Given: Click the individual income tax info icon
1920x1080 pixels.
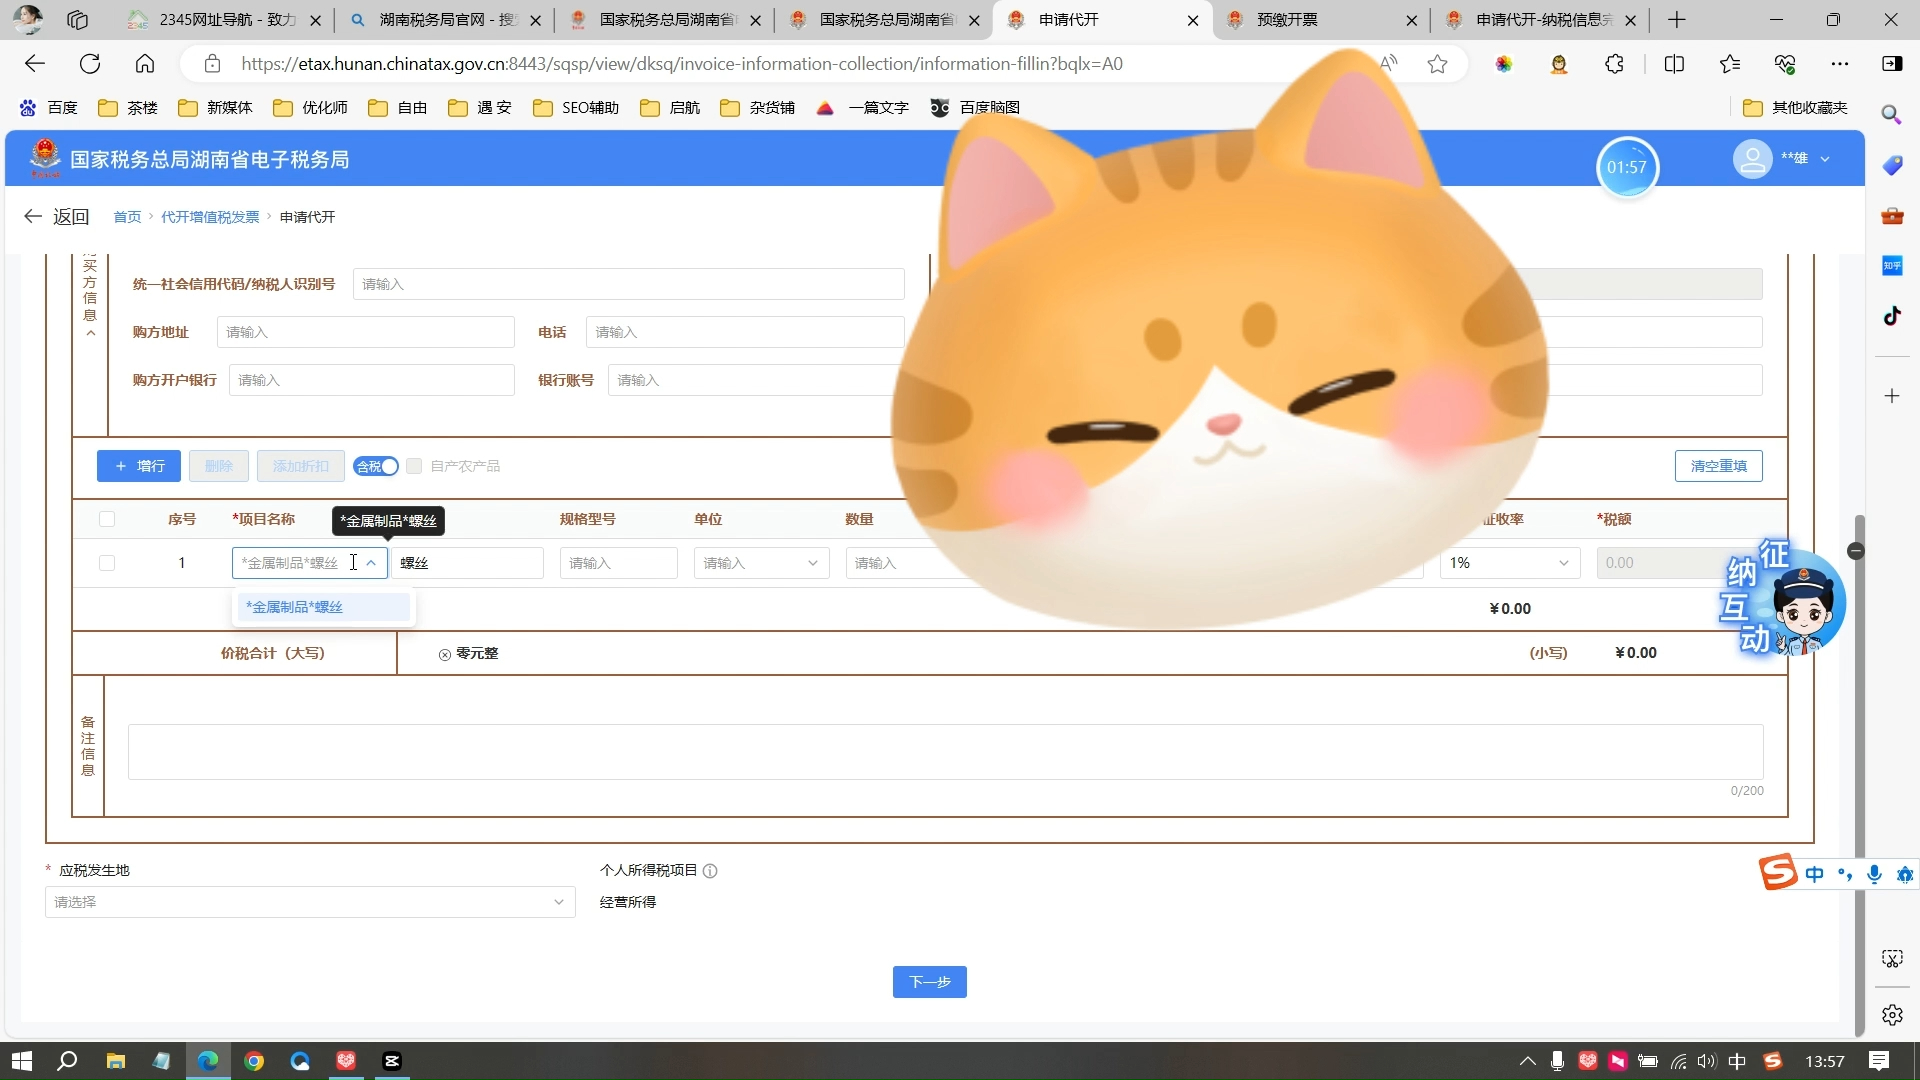Looking at the screenshot, I should (710, 871).
